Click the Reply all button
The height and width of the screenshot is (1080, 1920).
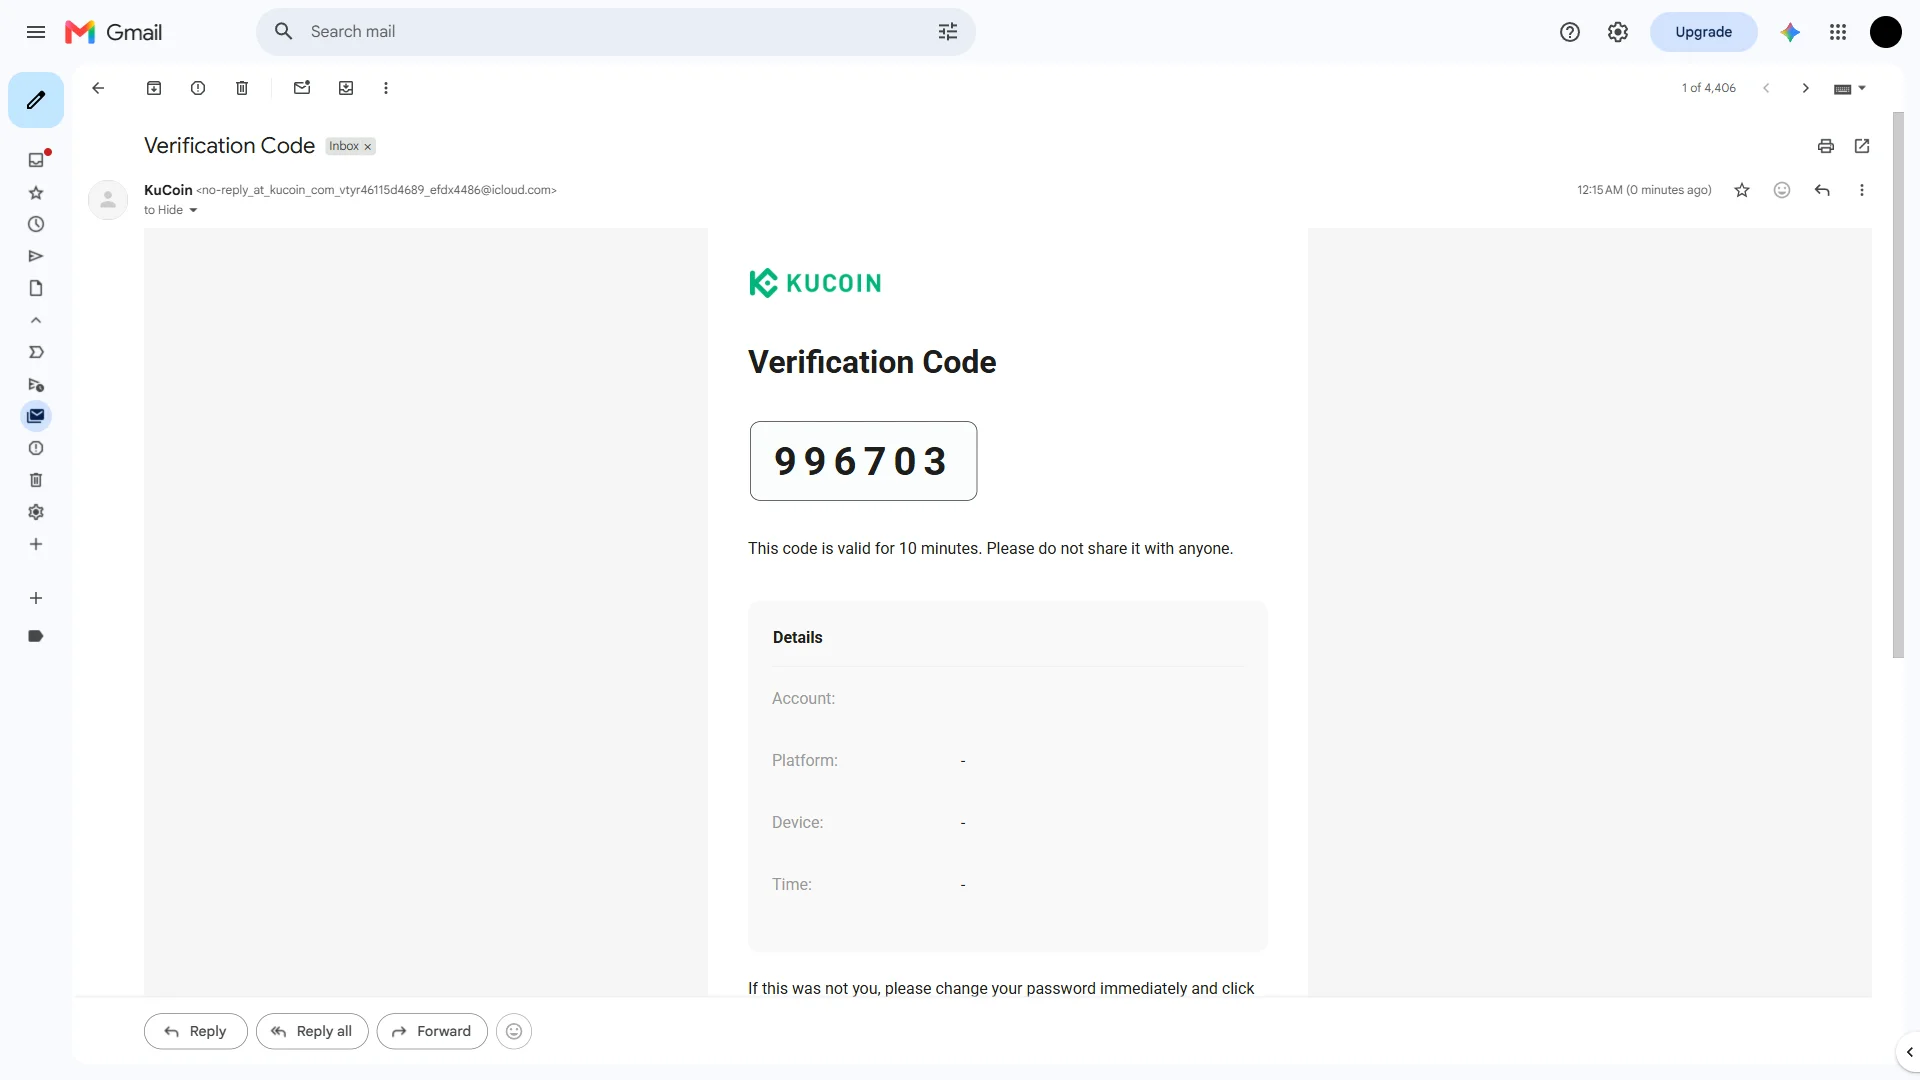click(x=312, y=1031)
